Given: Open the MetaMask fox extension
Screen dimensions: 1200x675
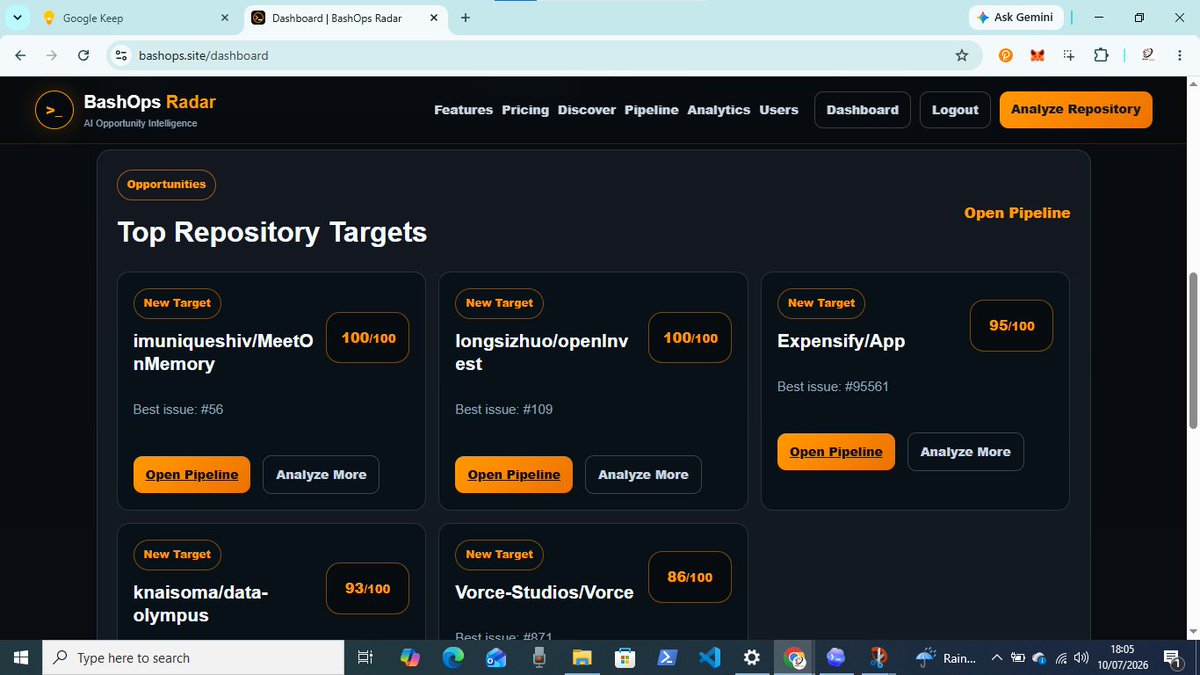Looking at the screenshot, I should coord(1037,55).
